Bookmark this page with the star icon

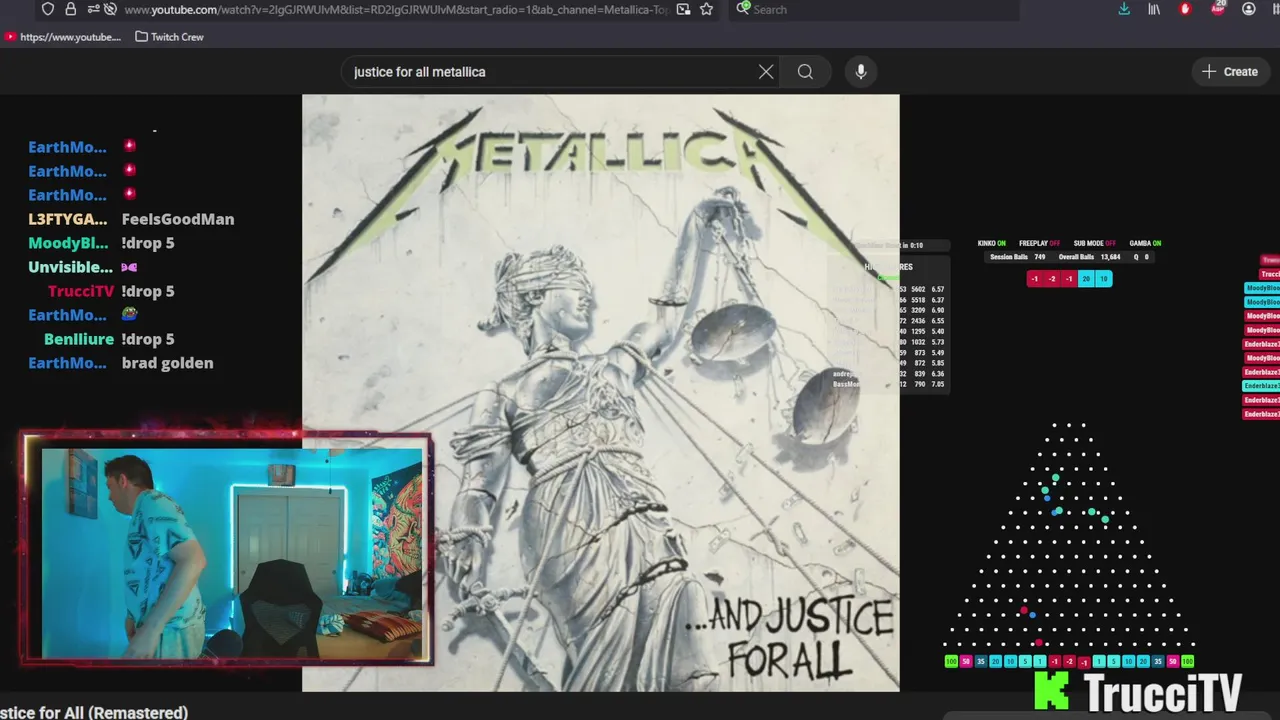point(706,9)
